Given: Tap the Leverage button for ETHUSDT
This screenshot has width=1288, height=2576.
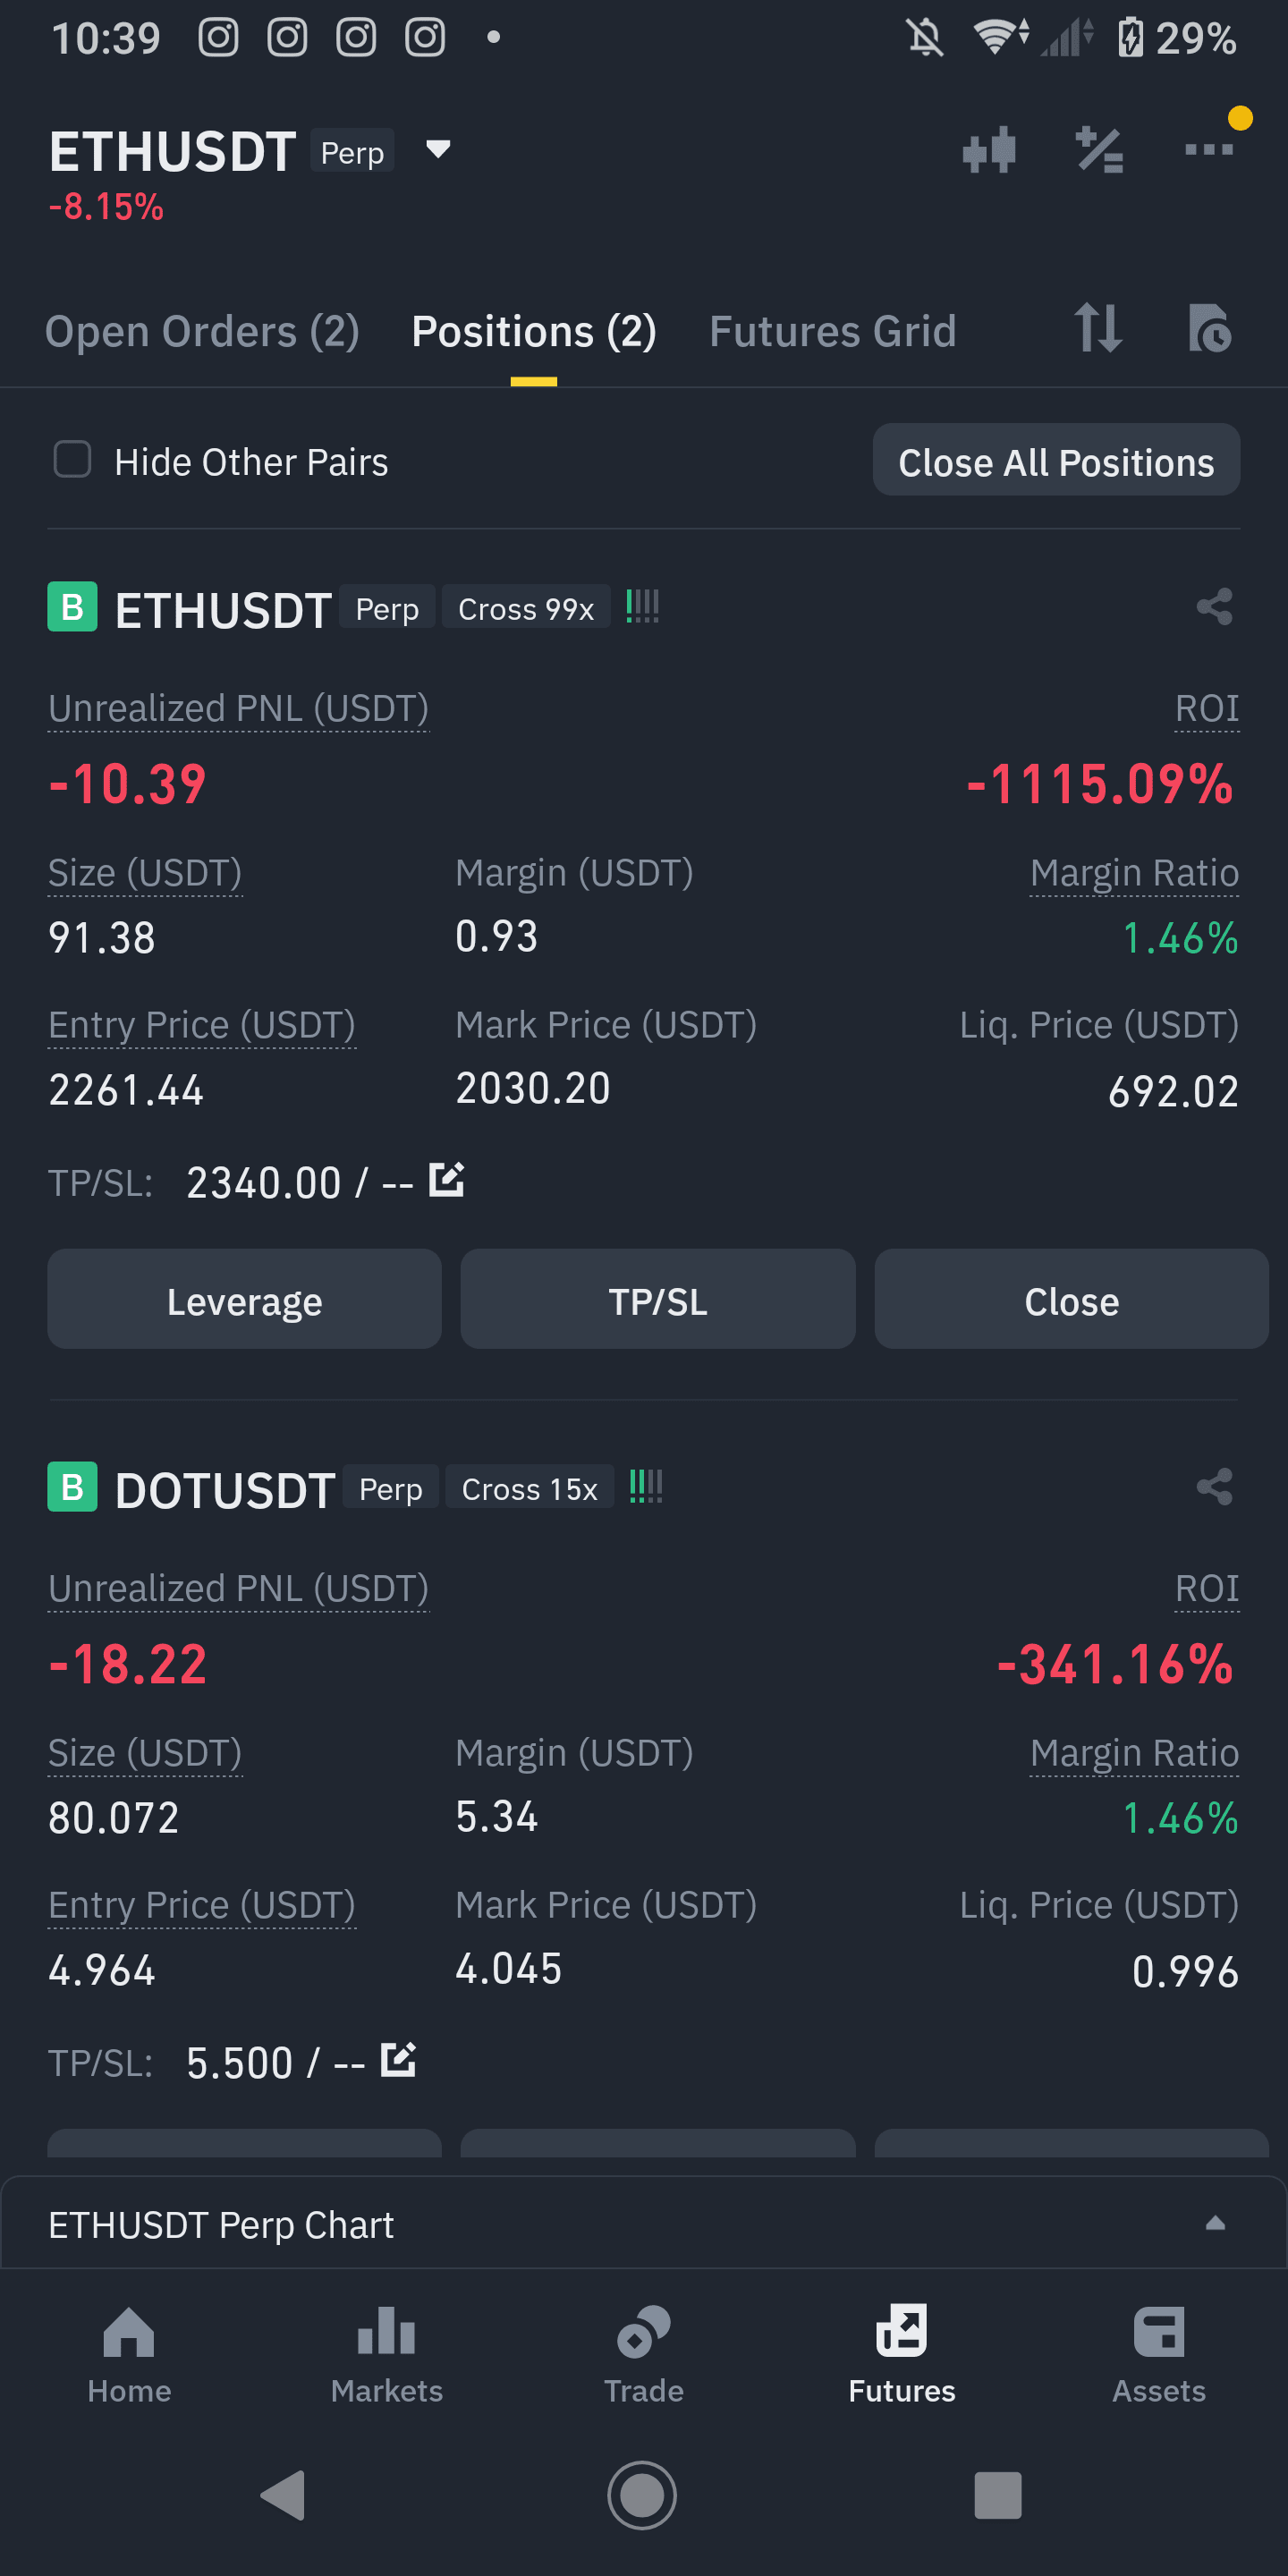Looking at the screenshot, I should tap(244, 1300).
